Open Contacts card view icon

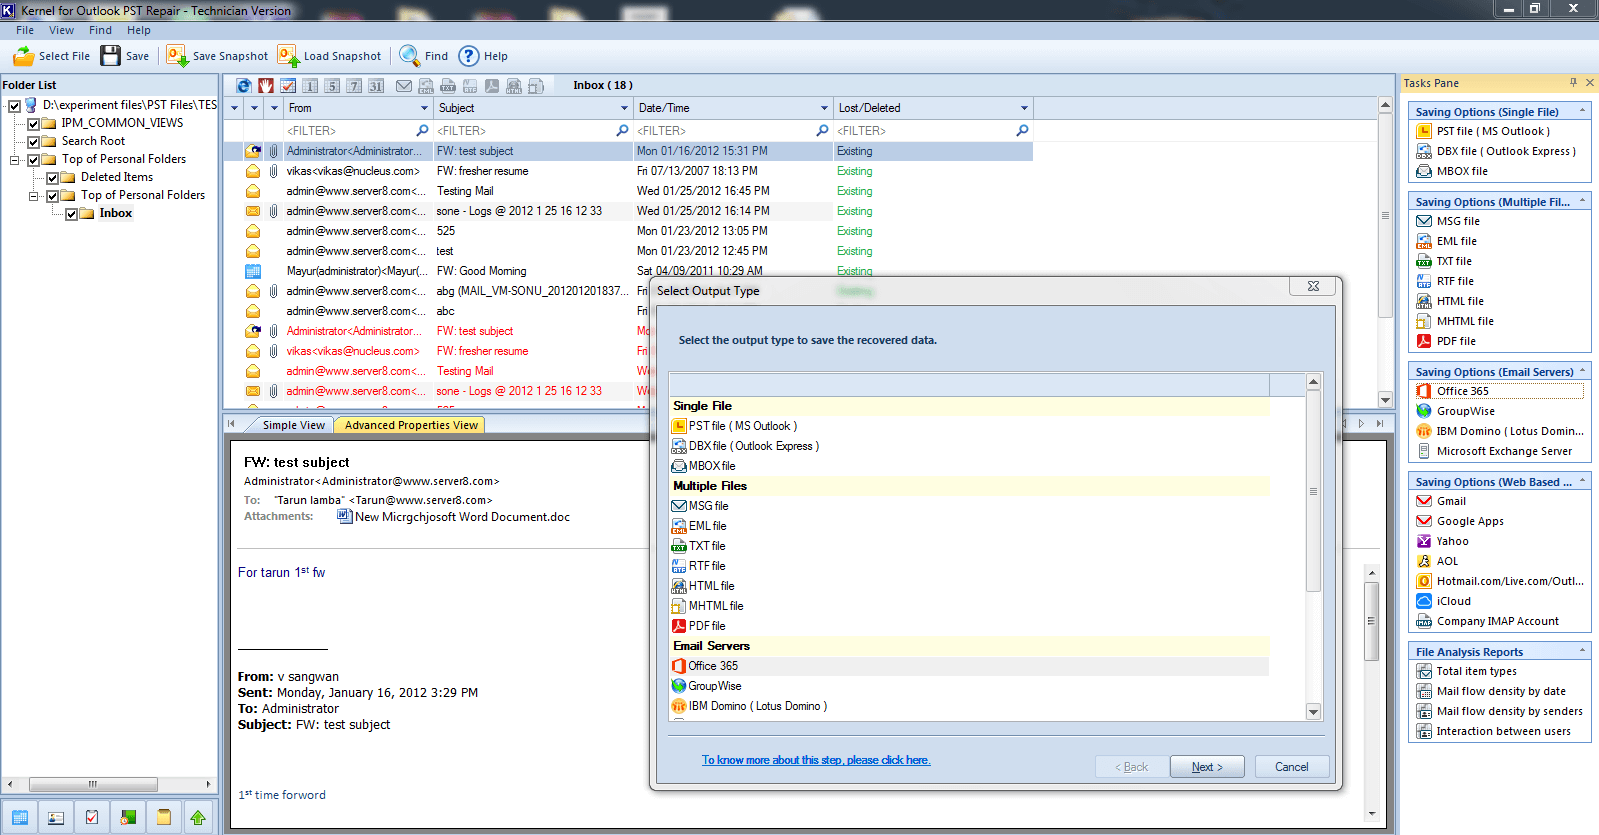pyautogui.click(x=56, y=818)
